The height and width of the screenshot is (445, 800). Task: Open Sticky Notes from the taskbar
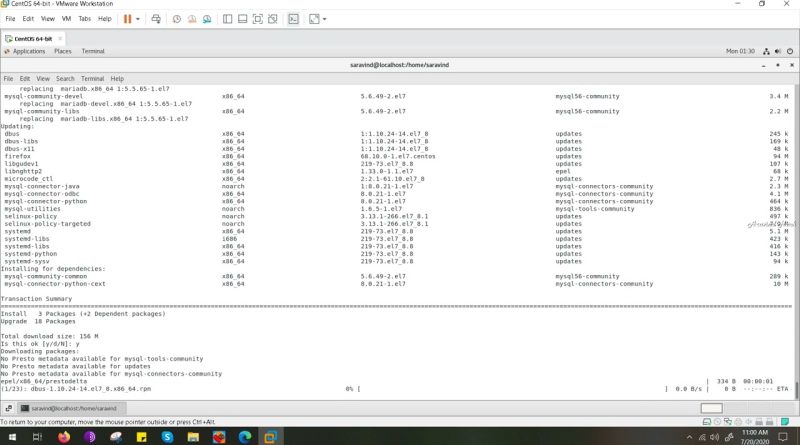(141, 437)
